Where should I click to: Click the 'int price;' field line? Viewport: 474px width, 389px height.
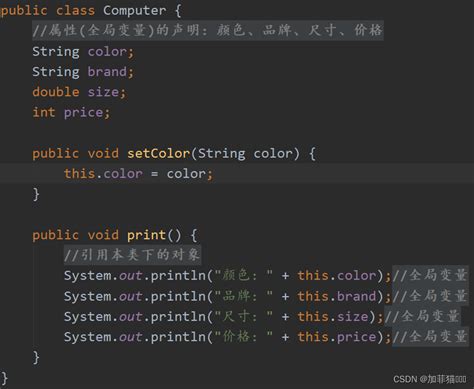point(71,113)
